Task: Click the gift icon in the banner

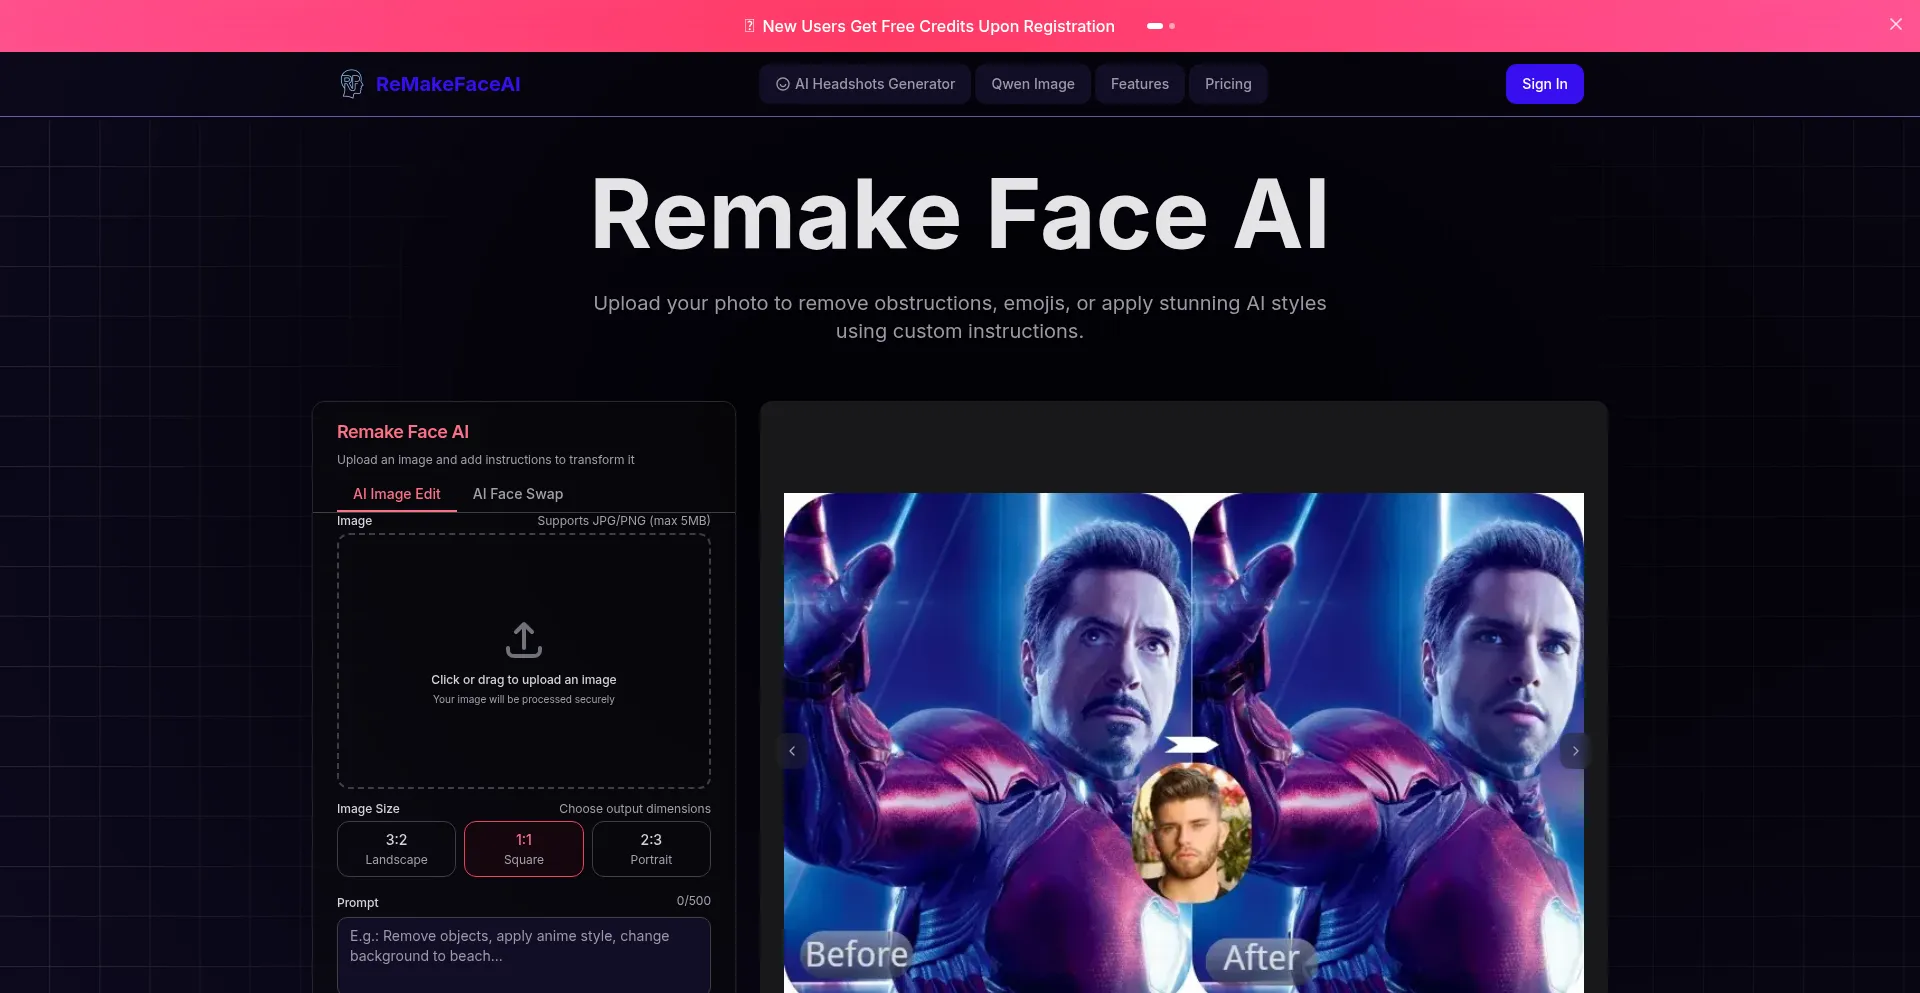Action: pos(750,26)
